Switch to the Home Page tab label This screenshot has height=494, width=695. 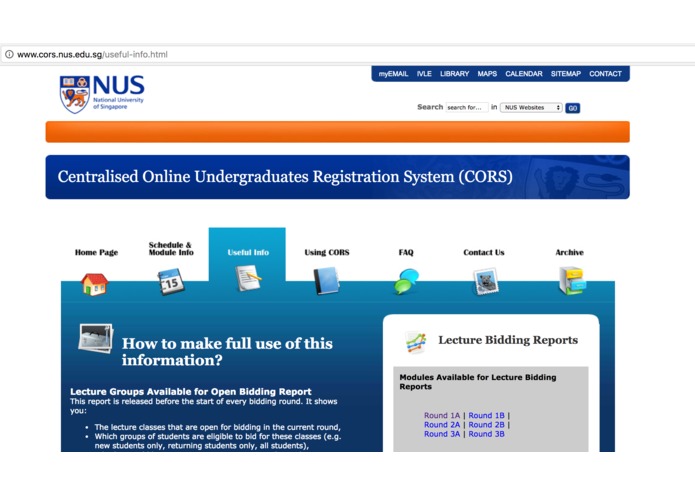pos(96,252)
